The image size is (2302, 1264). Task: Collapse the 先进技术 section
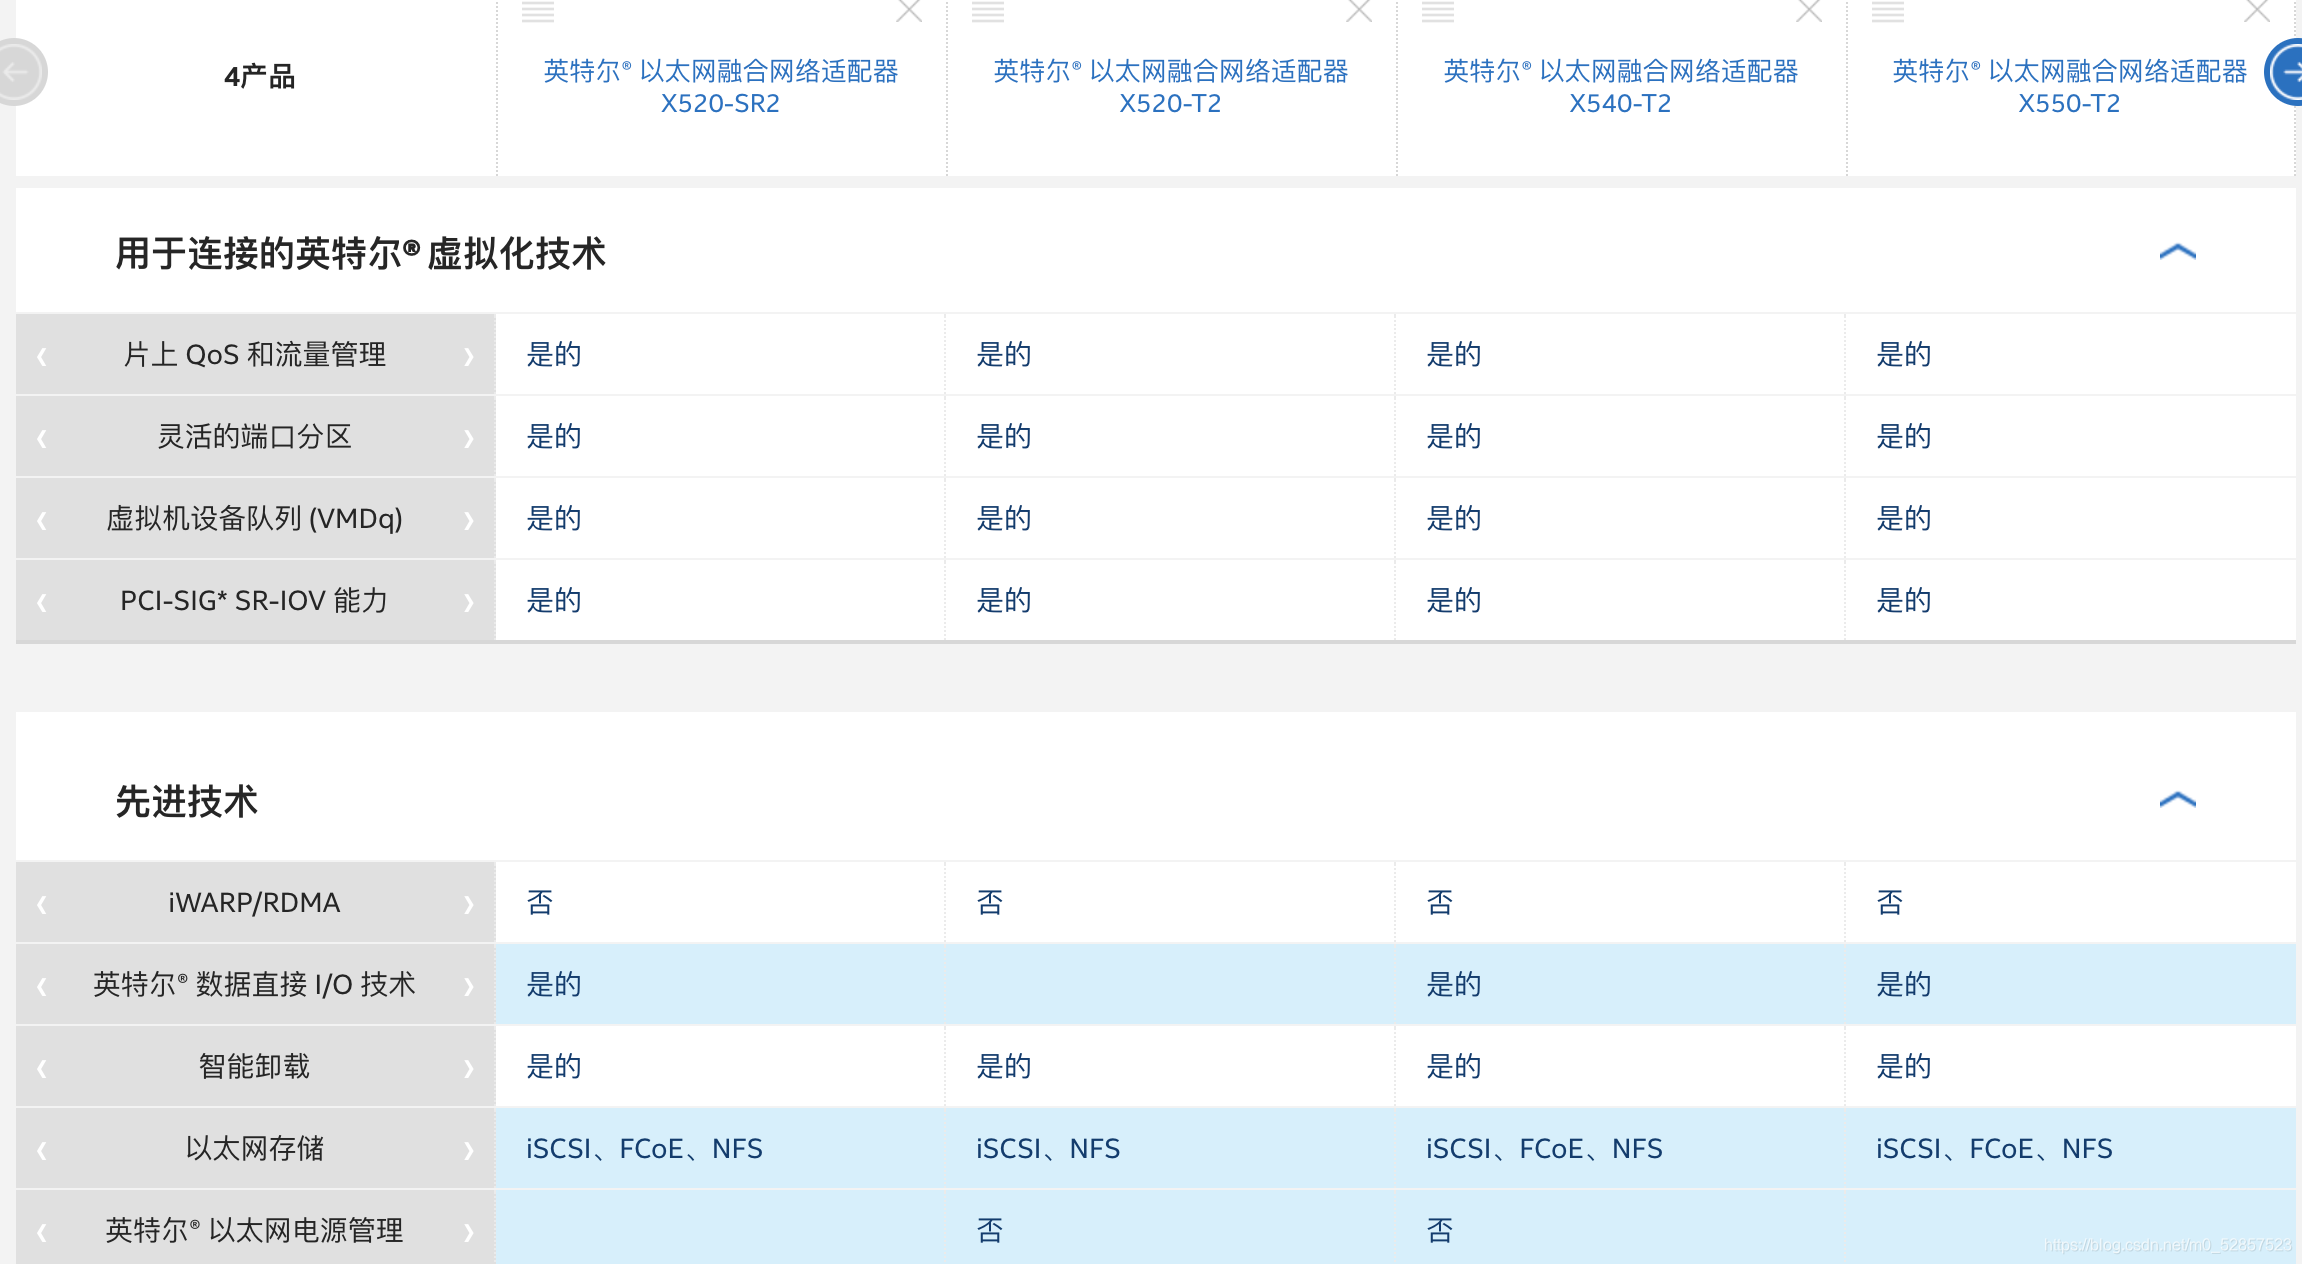coord(2177,800)
